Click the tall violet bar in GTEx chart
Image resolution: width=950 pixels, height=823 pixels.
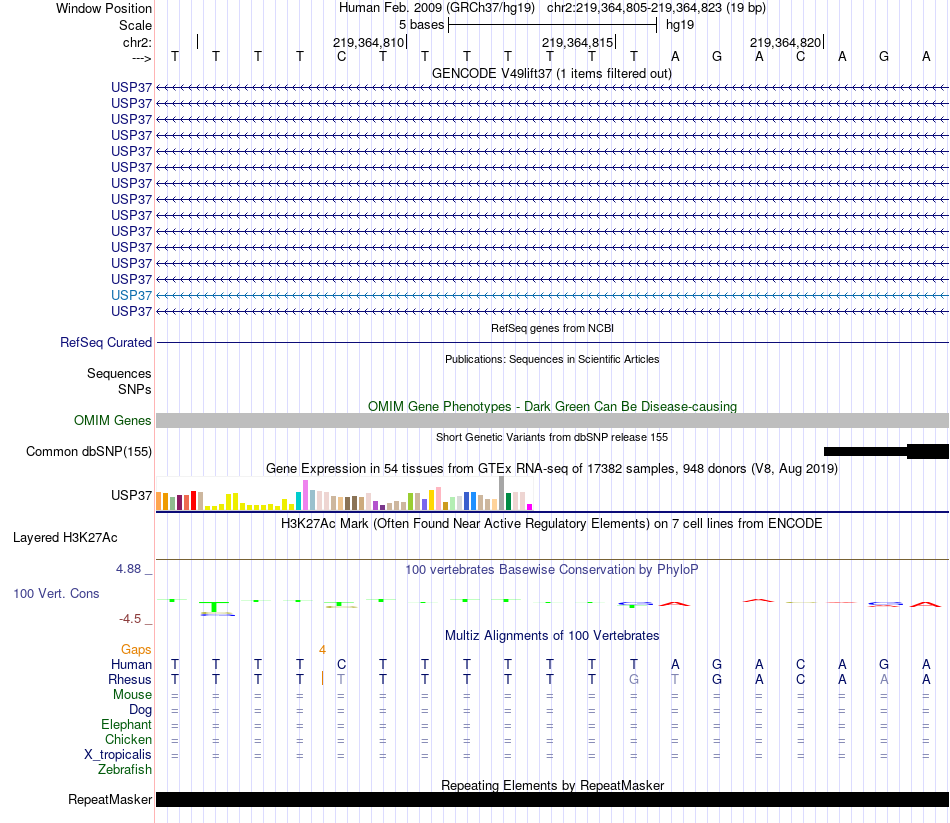tap(306, 495)
